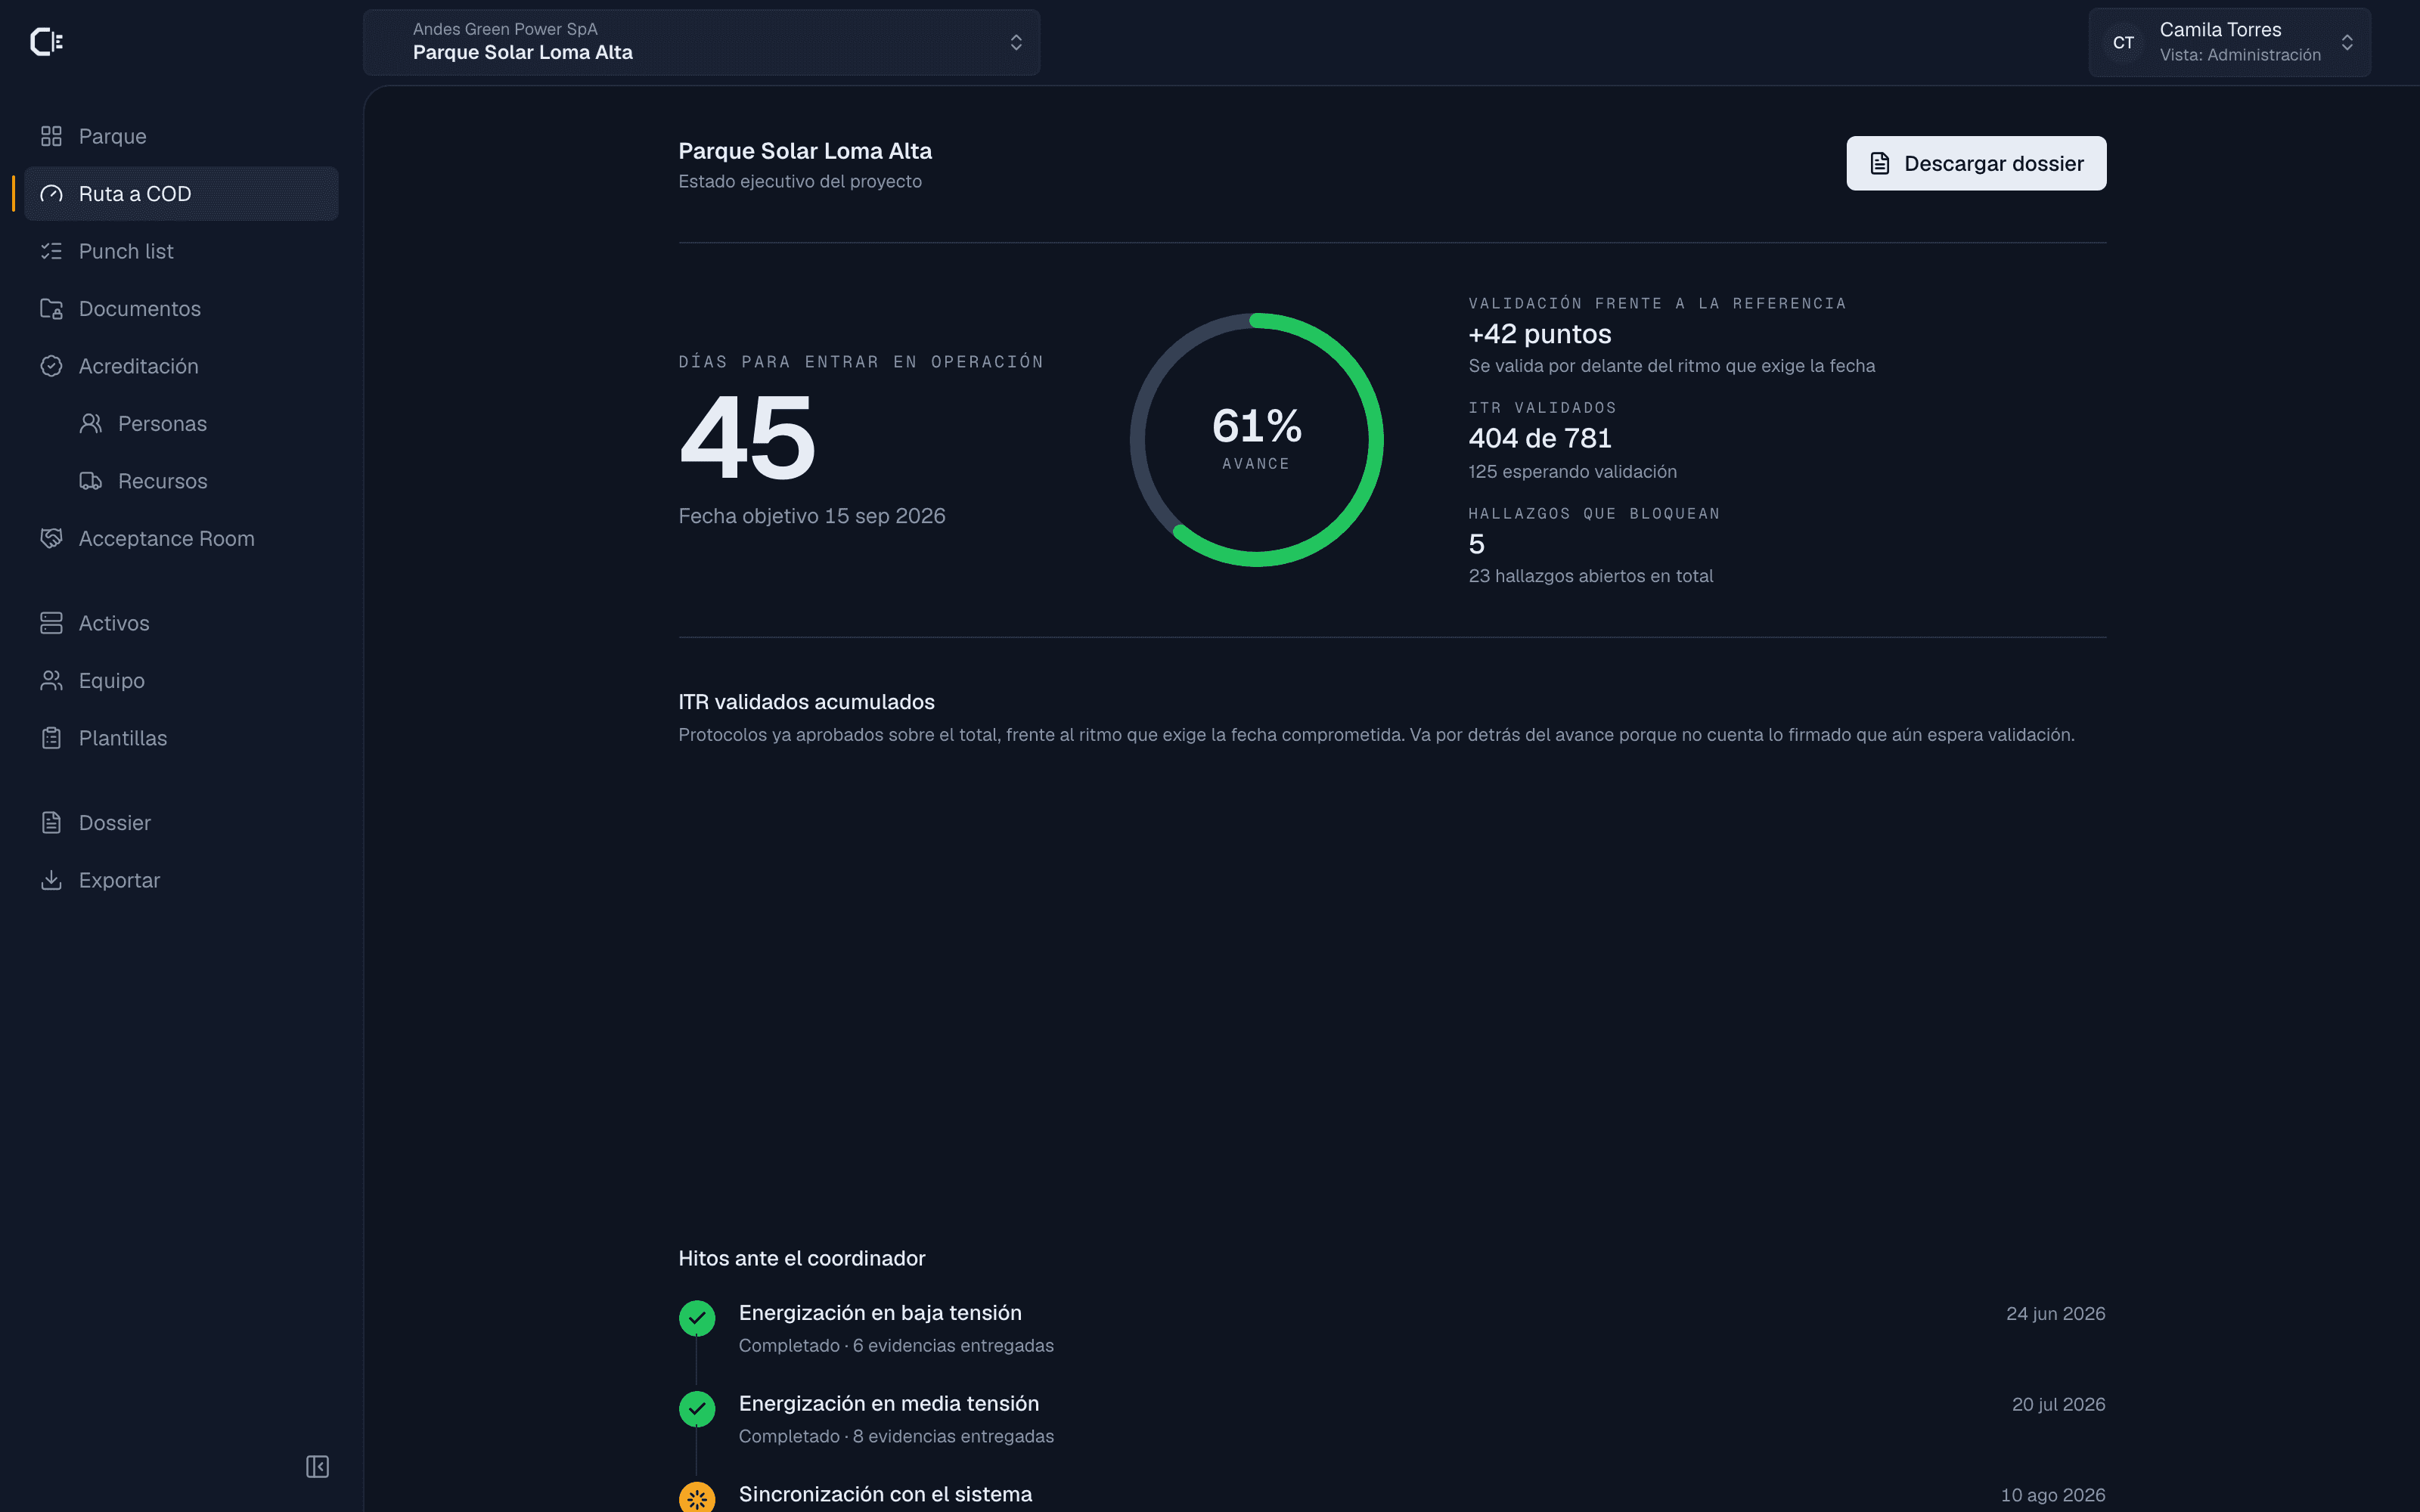Click ITR validados acumulados heading
The image size is (2420, 1512).
(806, 702)
